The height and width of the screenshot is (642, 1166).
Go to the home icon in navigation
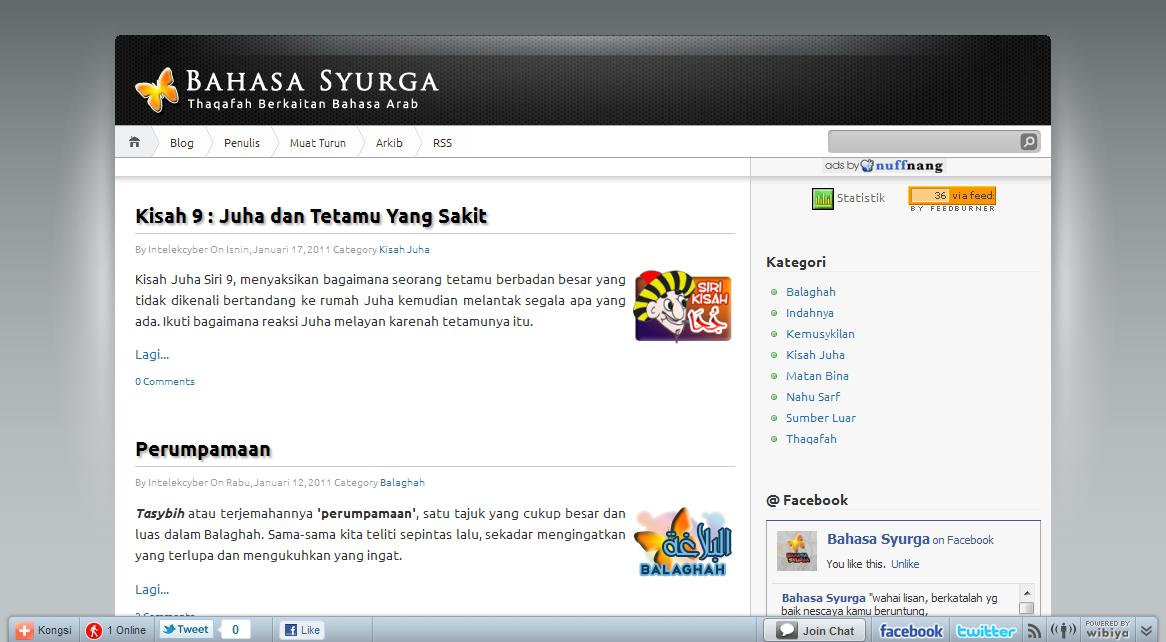tap(135, 142)
